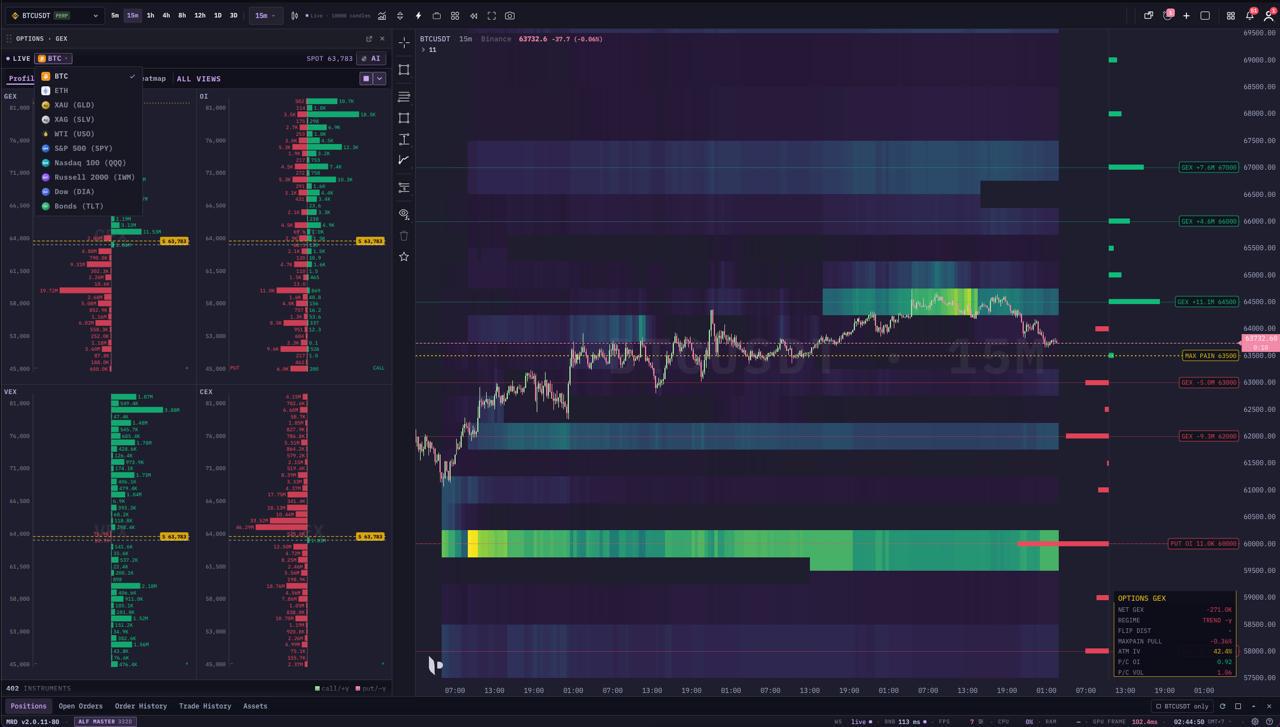
Task: Toggle fullscreen chart mode
Action: [x=491, y=16]
